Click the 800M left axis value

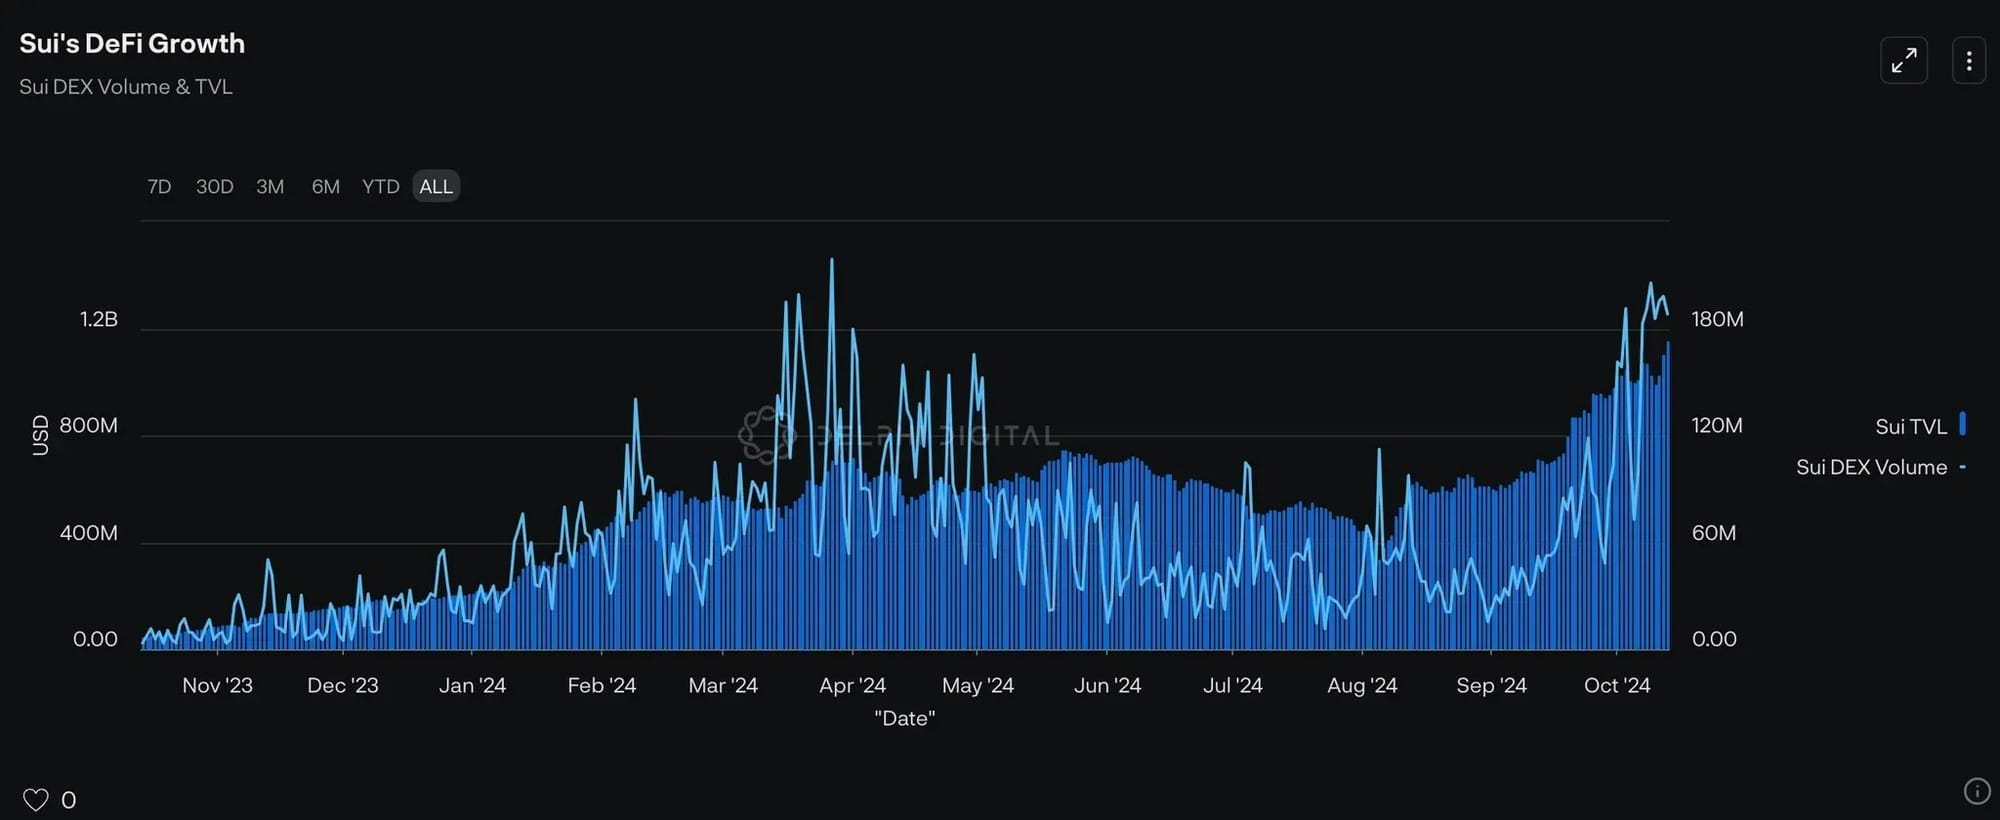click(x=88, y=425)
